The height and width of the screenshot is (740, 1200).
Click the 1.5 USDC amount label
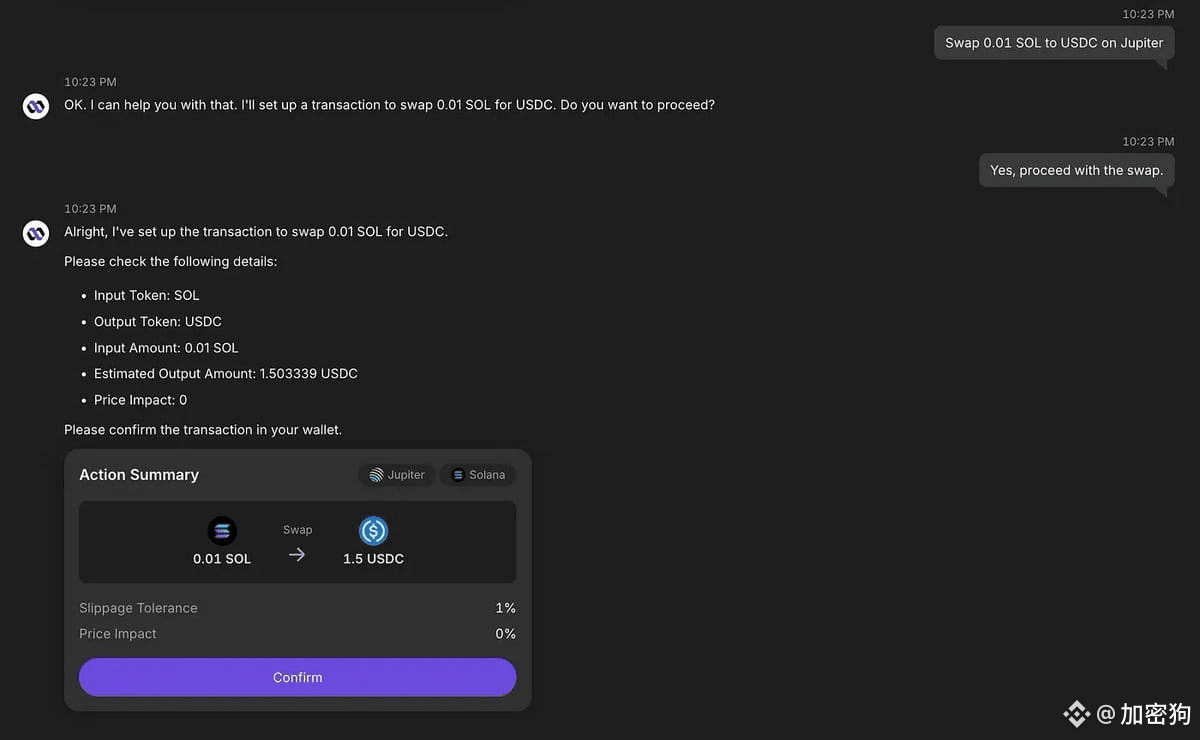pos(373,559)
